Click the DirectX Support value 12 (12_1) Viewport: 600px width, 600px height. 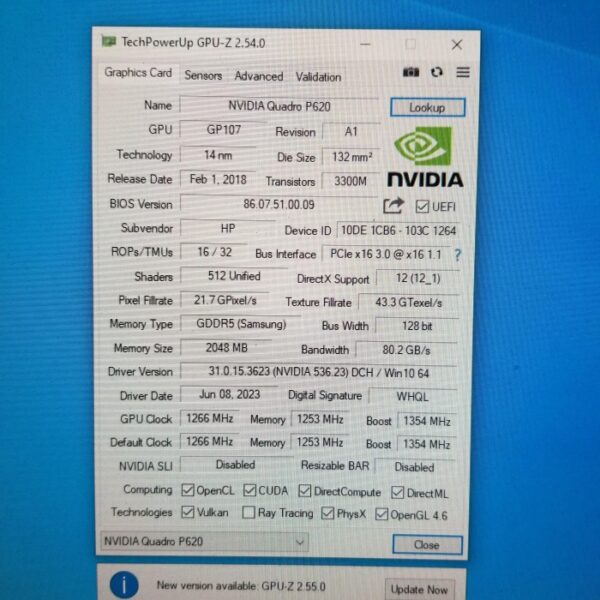(x=418, y=278)
